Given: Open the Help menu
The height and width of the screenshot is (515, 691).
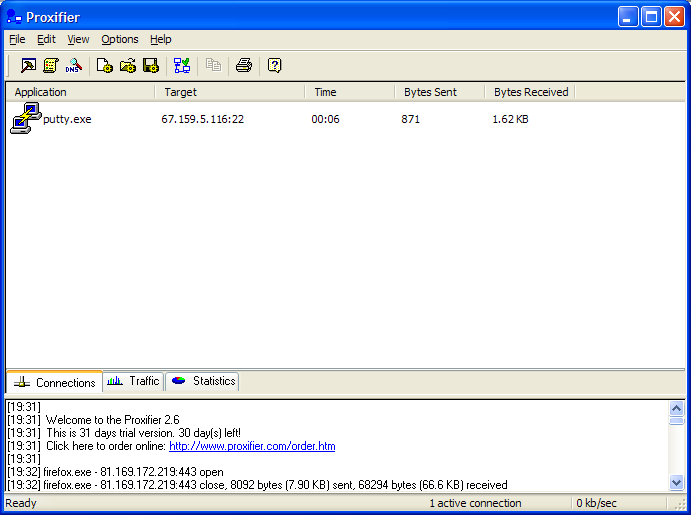Looking at the screenshot, I should click(x=160, y=39).
